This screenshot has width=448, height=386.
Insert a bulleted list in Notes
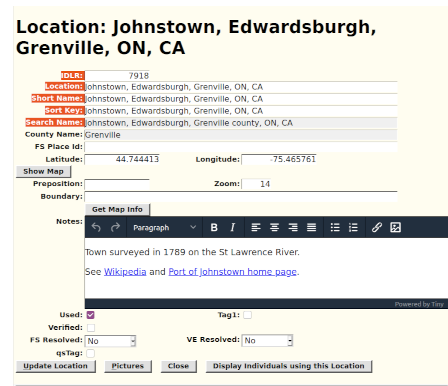[x=335, y=228]
